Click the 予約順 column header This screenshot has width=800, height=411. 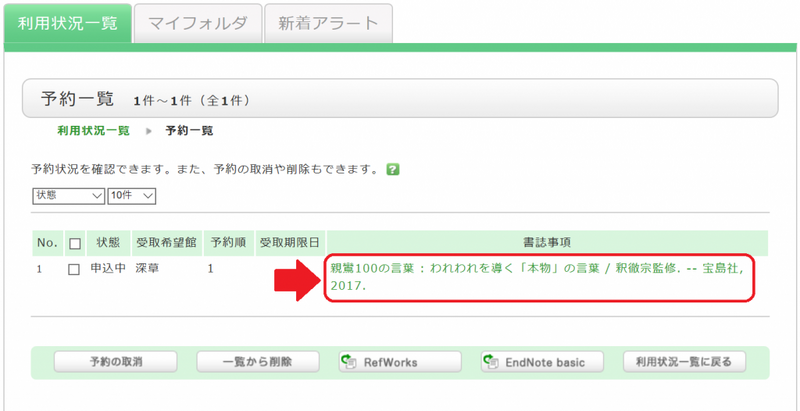[x=229, y=243]
